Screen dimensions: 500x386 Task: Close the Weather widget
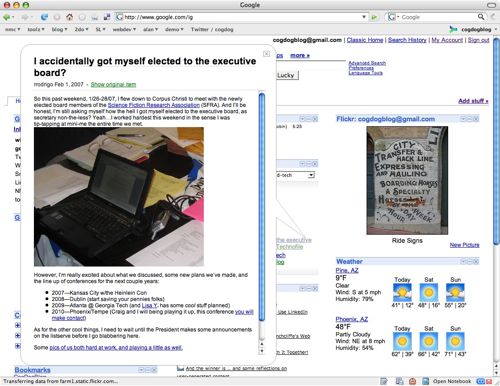point(476,261)
